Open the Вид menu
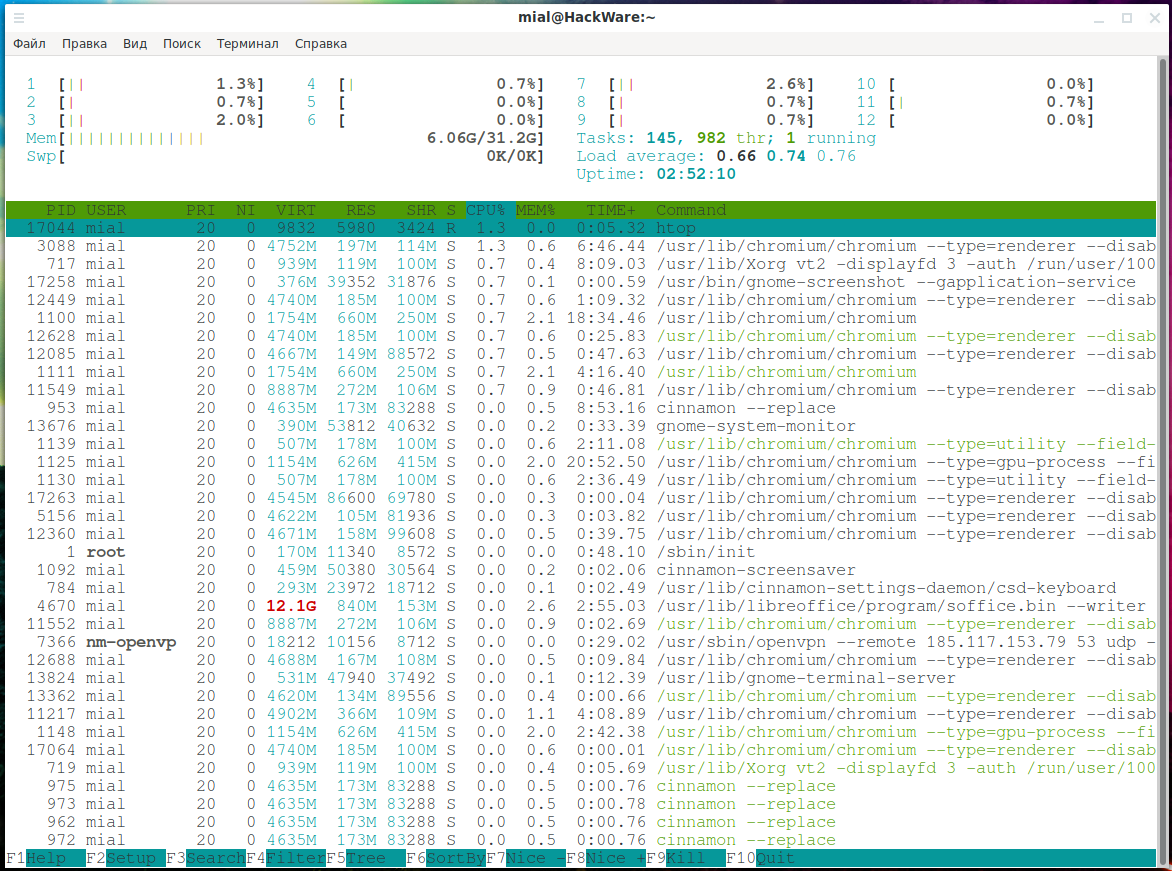This screenshot has height=871, width=1172. point(135,44)
